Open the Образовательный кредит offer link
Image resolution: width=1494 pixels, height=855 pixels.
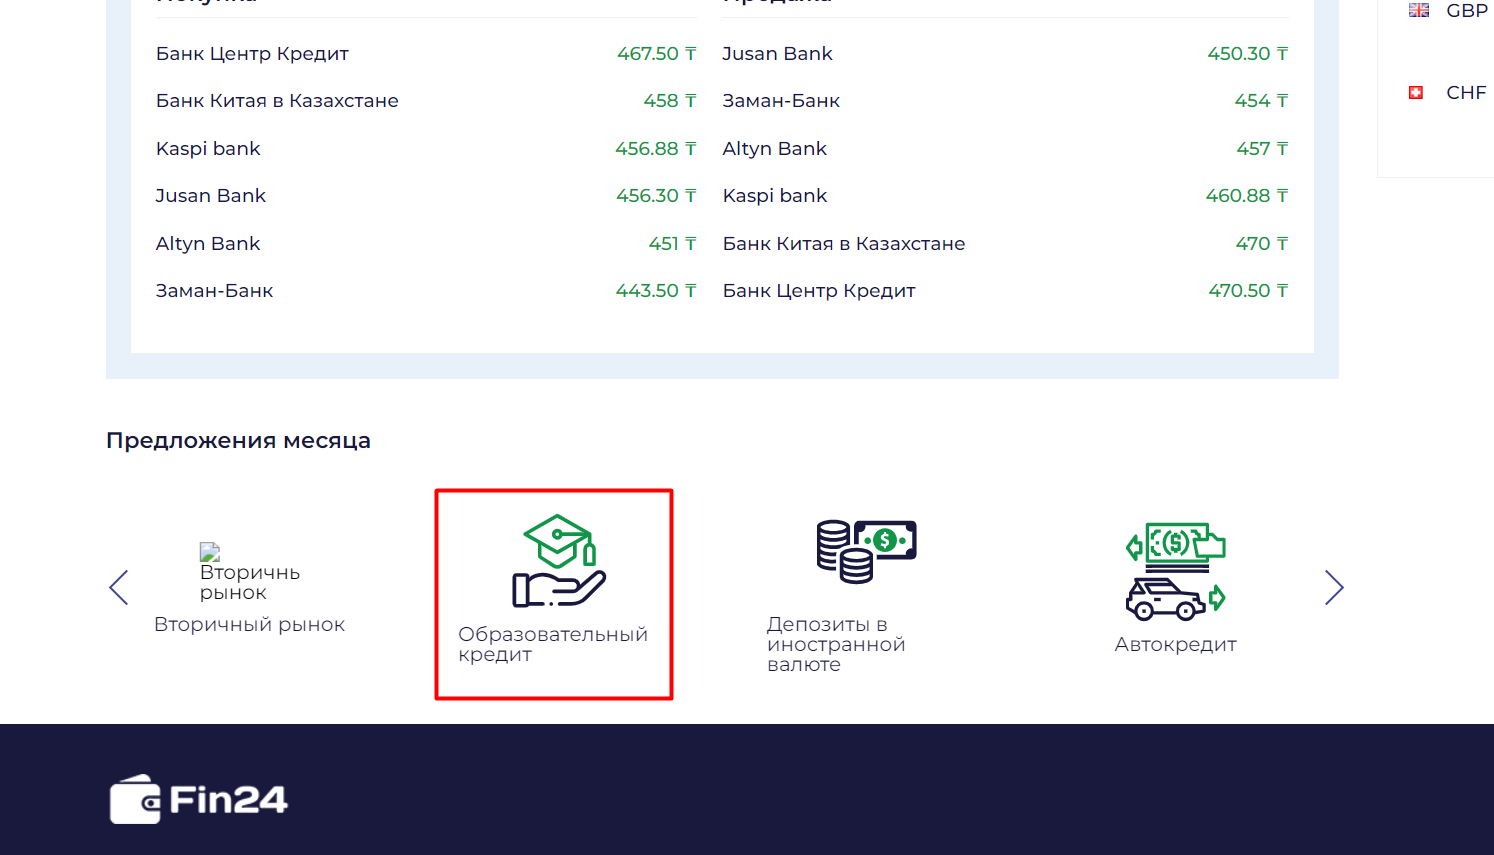(553, 644)
